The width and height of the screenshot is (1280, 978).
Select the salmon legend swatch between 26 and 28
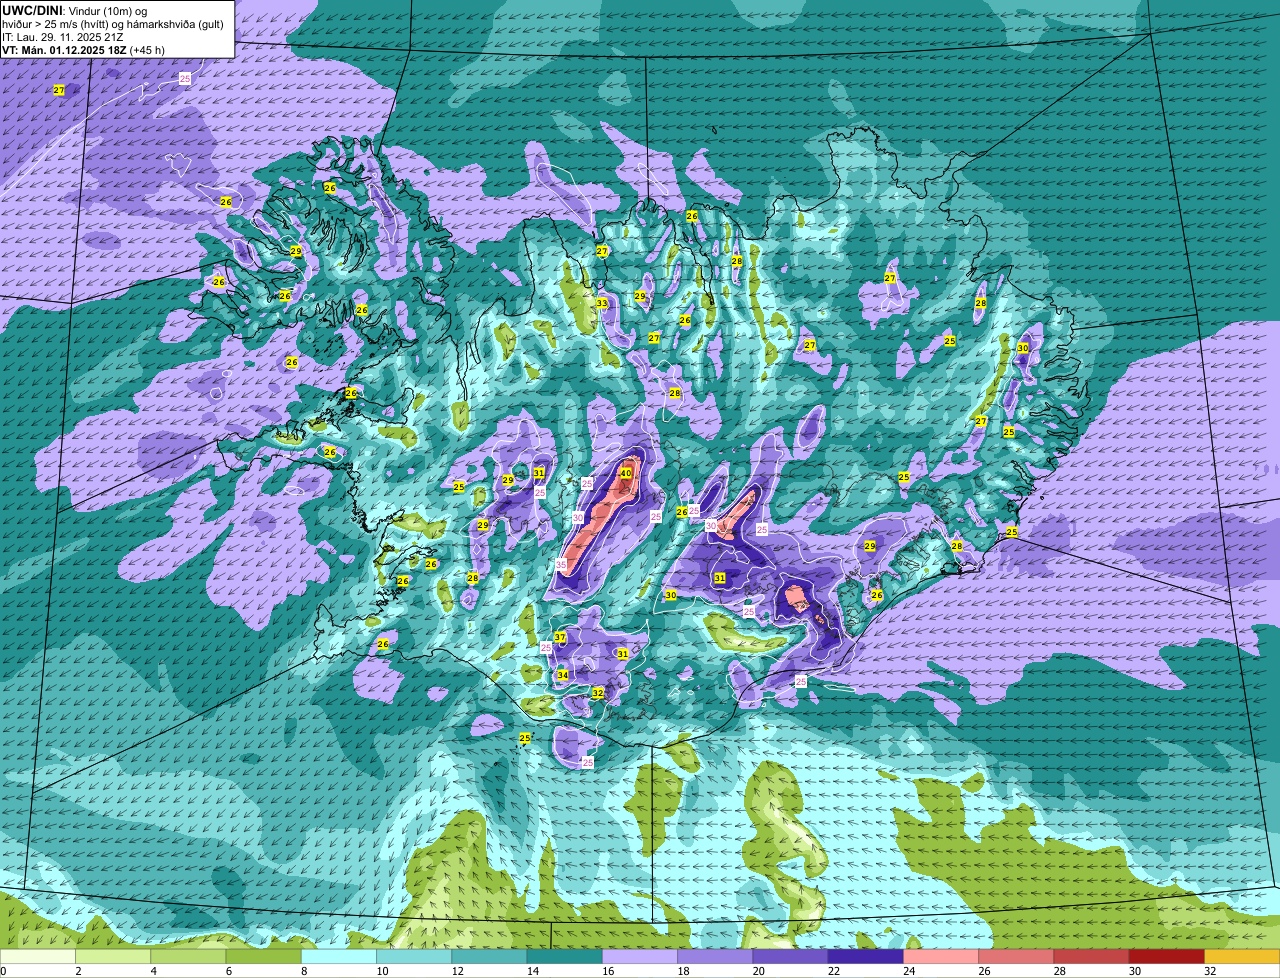tap(1016, 957)
